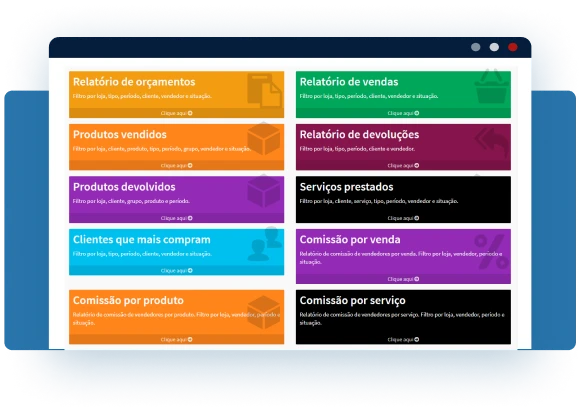Click filter description under Serviços prestados
584x413 pixels.
point(379,201)
